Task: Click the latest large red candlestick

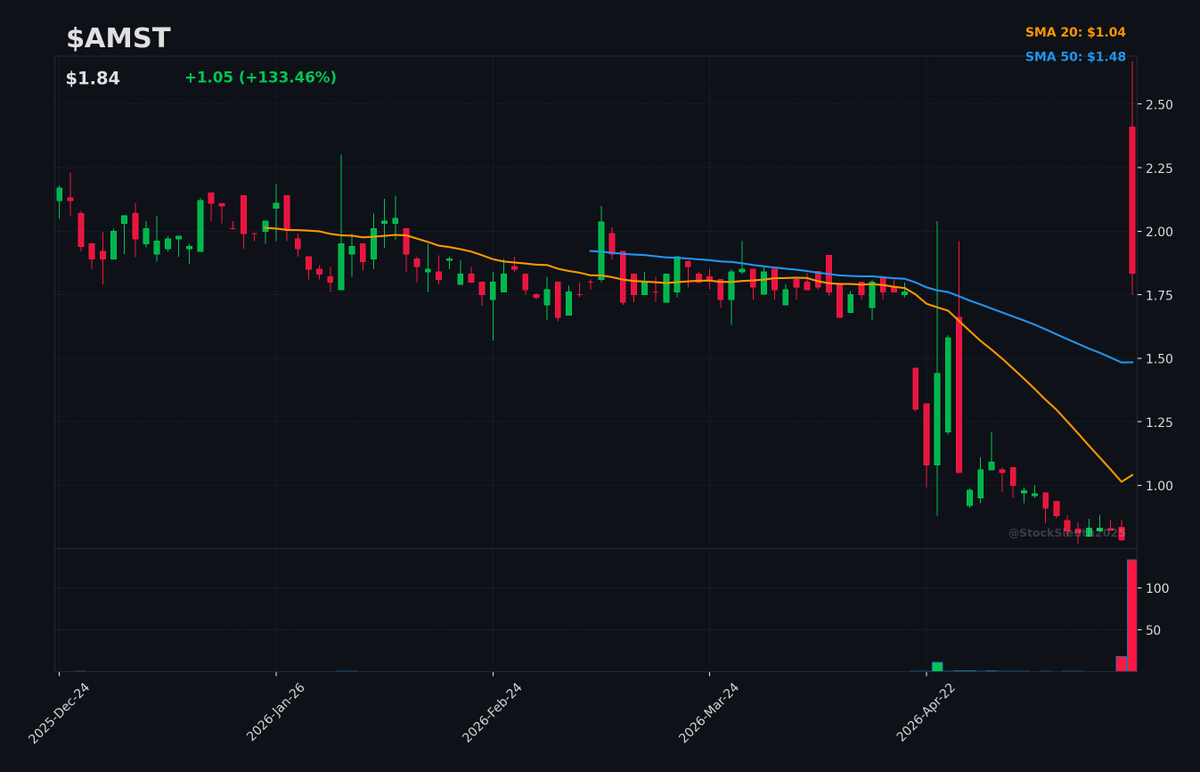Action: [1132, 200]
